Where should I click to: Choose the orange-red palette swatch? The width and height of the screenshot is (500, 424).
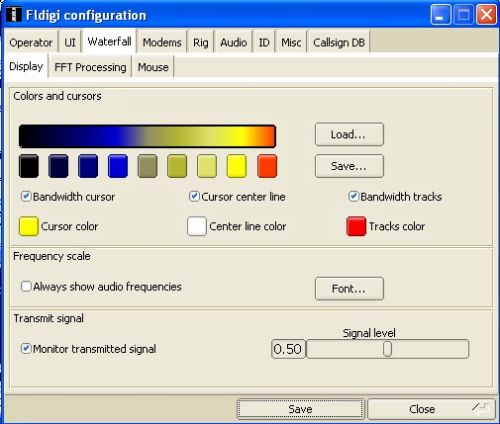tap(267, 166)
